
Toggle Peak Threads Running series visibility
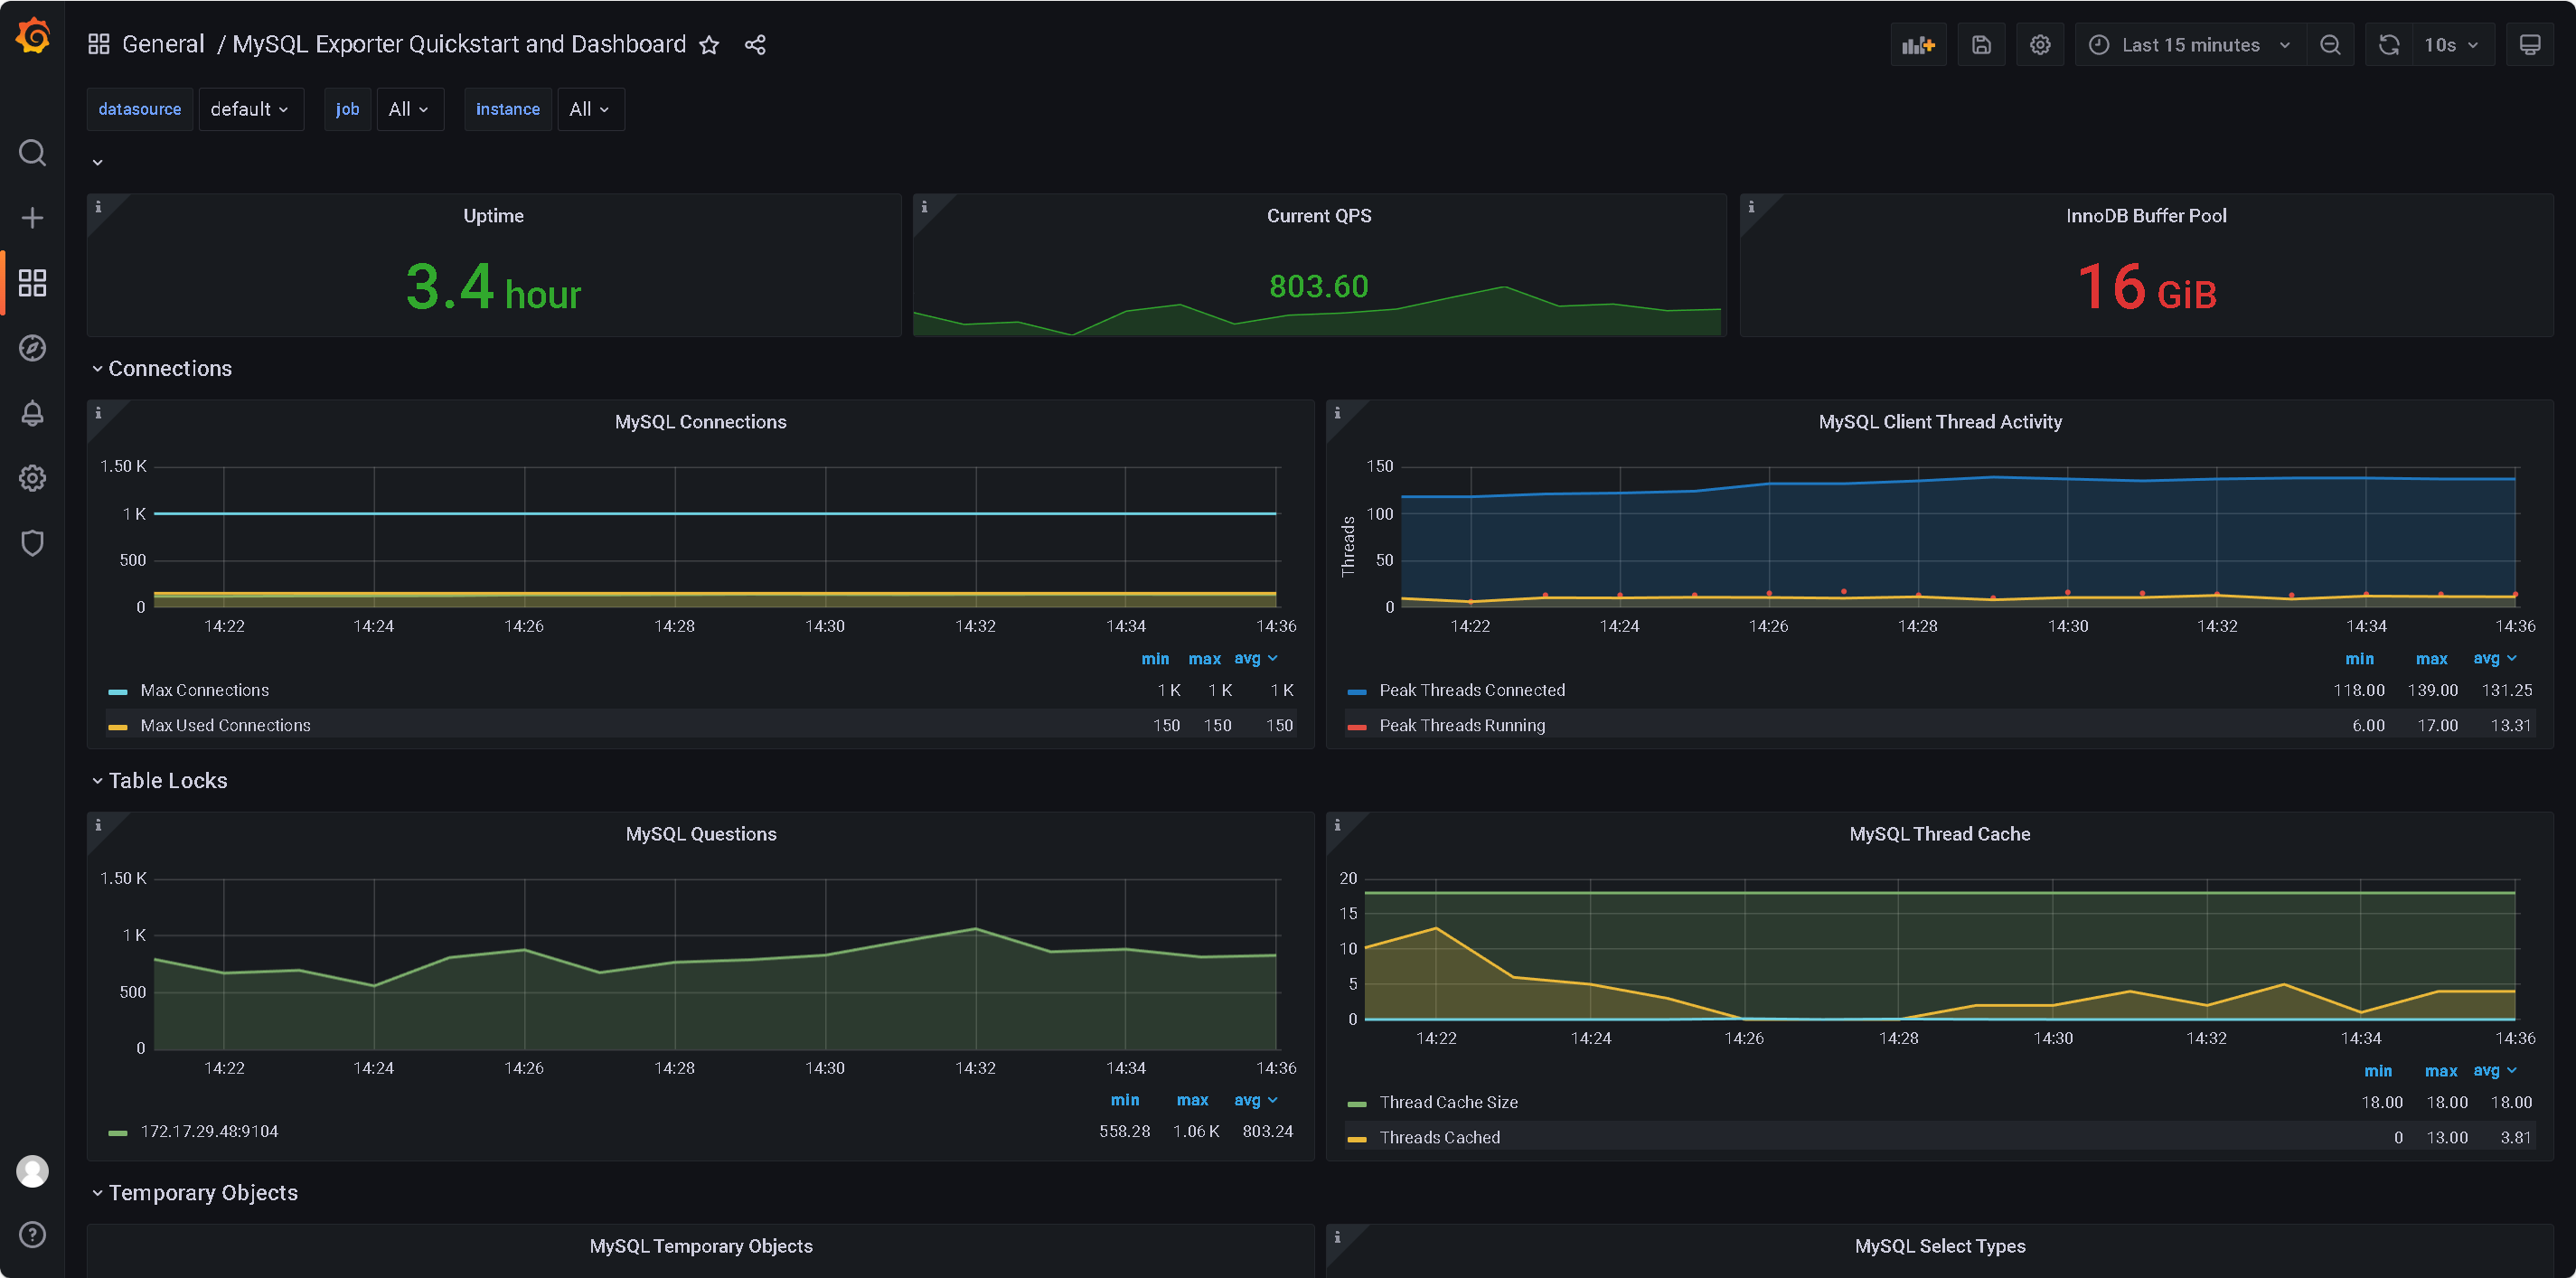(x=1461, y=725)
